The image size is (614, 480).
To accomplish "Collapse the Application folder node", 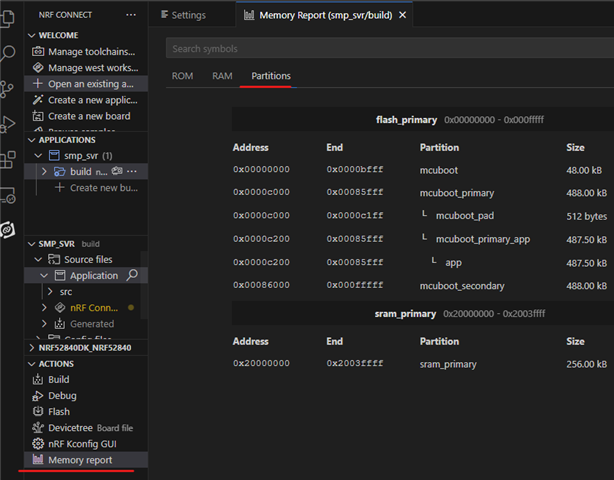I will click(44, 276).
